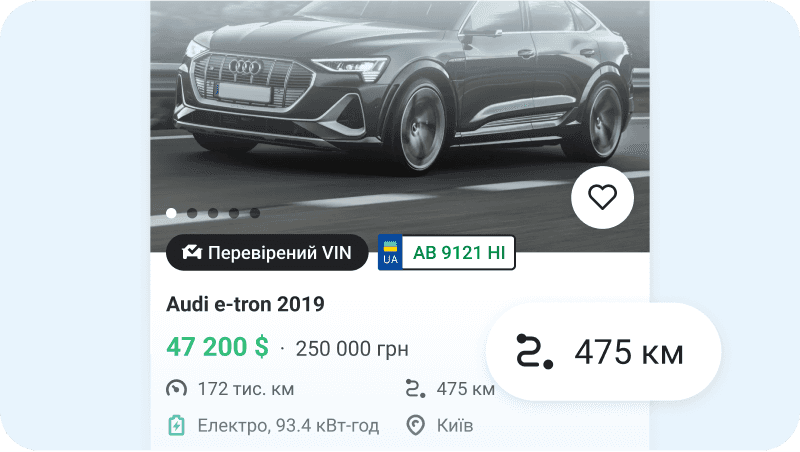Screen dimensions: 800x452
Task: Click the green battery charging icon
Action: point(177,425)
